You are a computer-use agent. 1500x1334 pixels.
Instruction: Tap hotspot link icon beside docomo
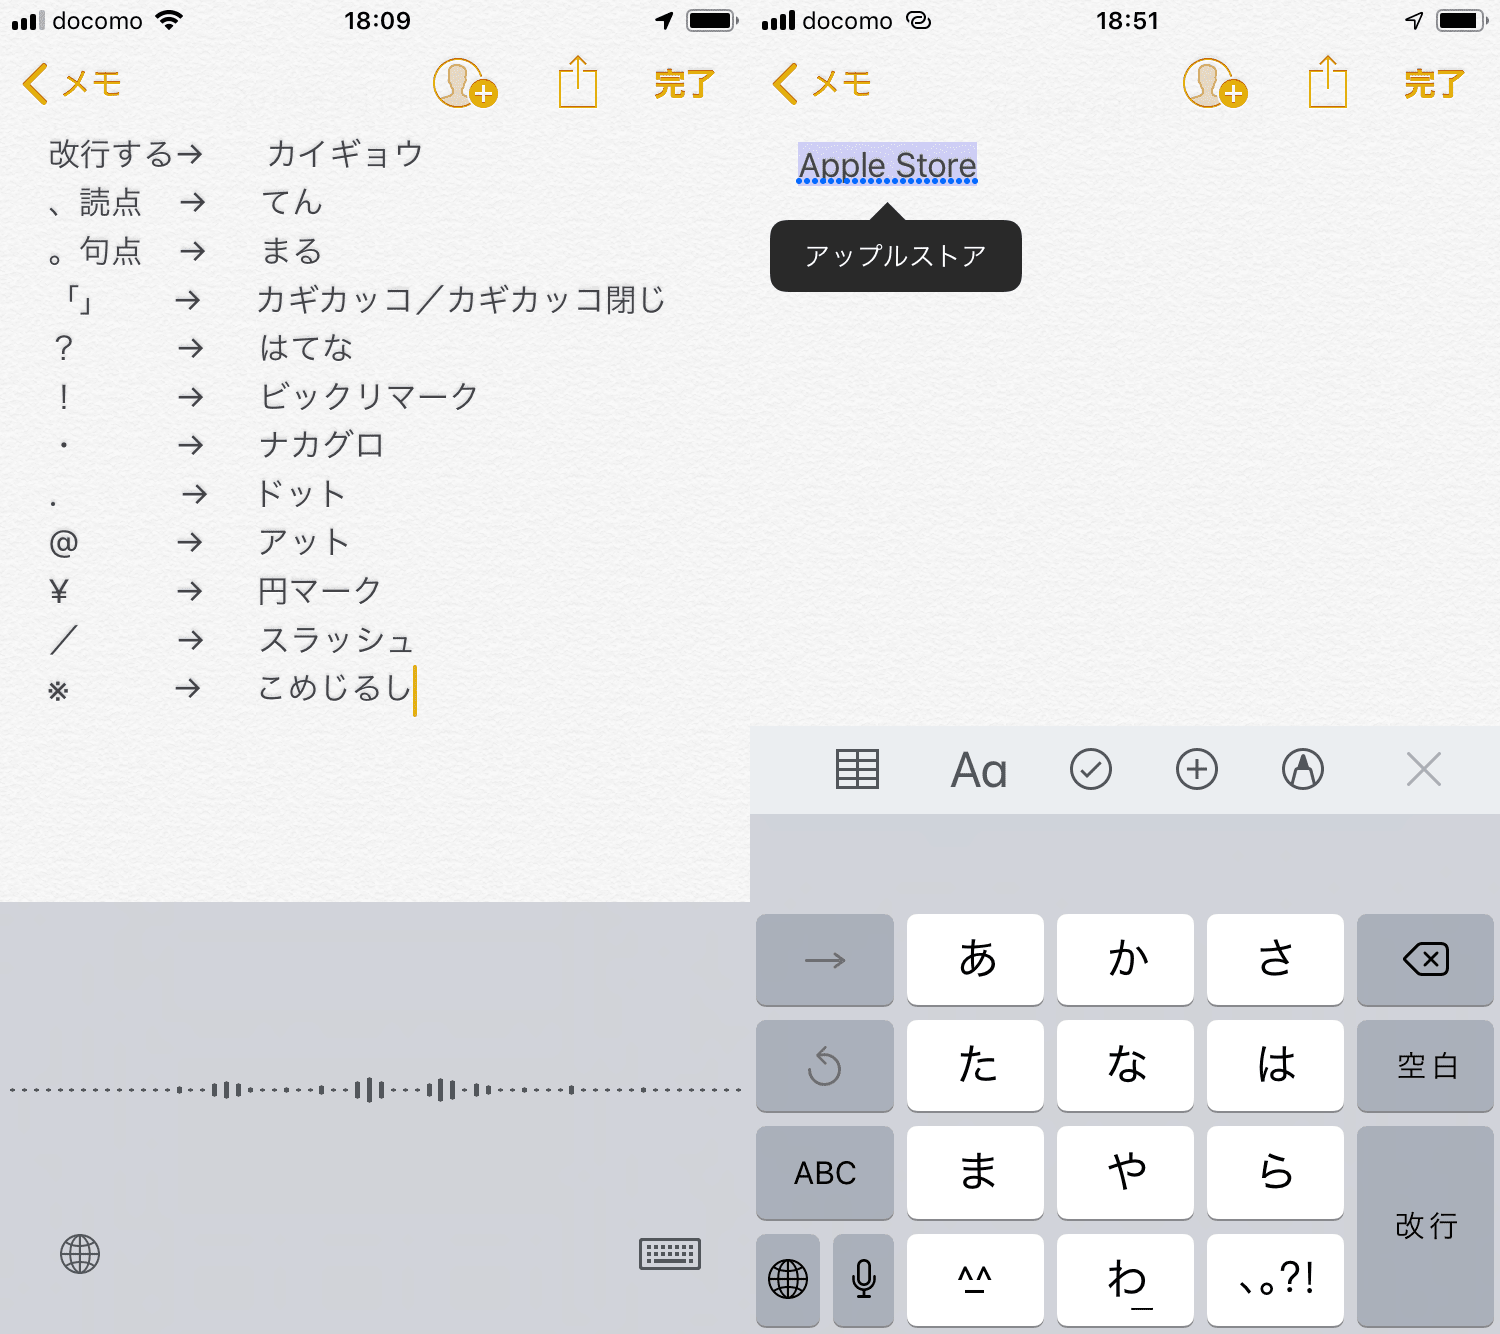pos(918,20)
